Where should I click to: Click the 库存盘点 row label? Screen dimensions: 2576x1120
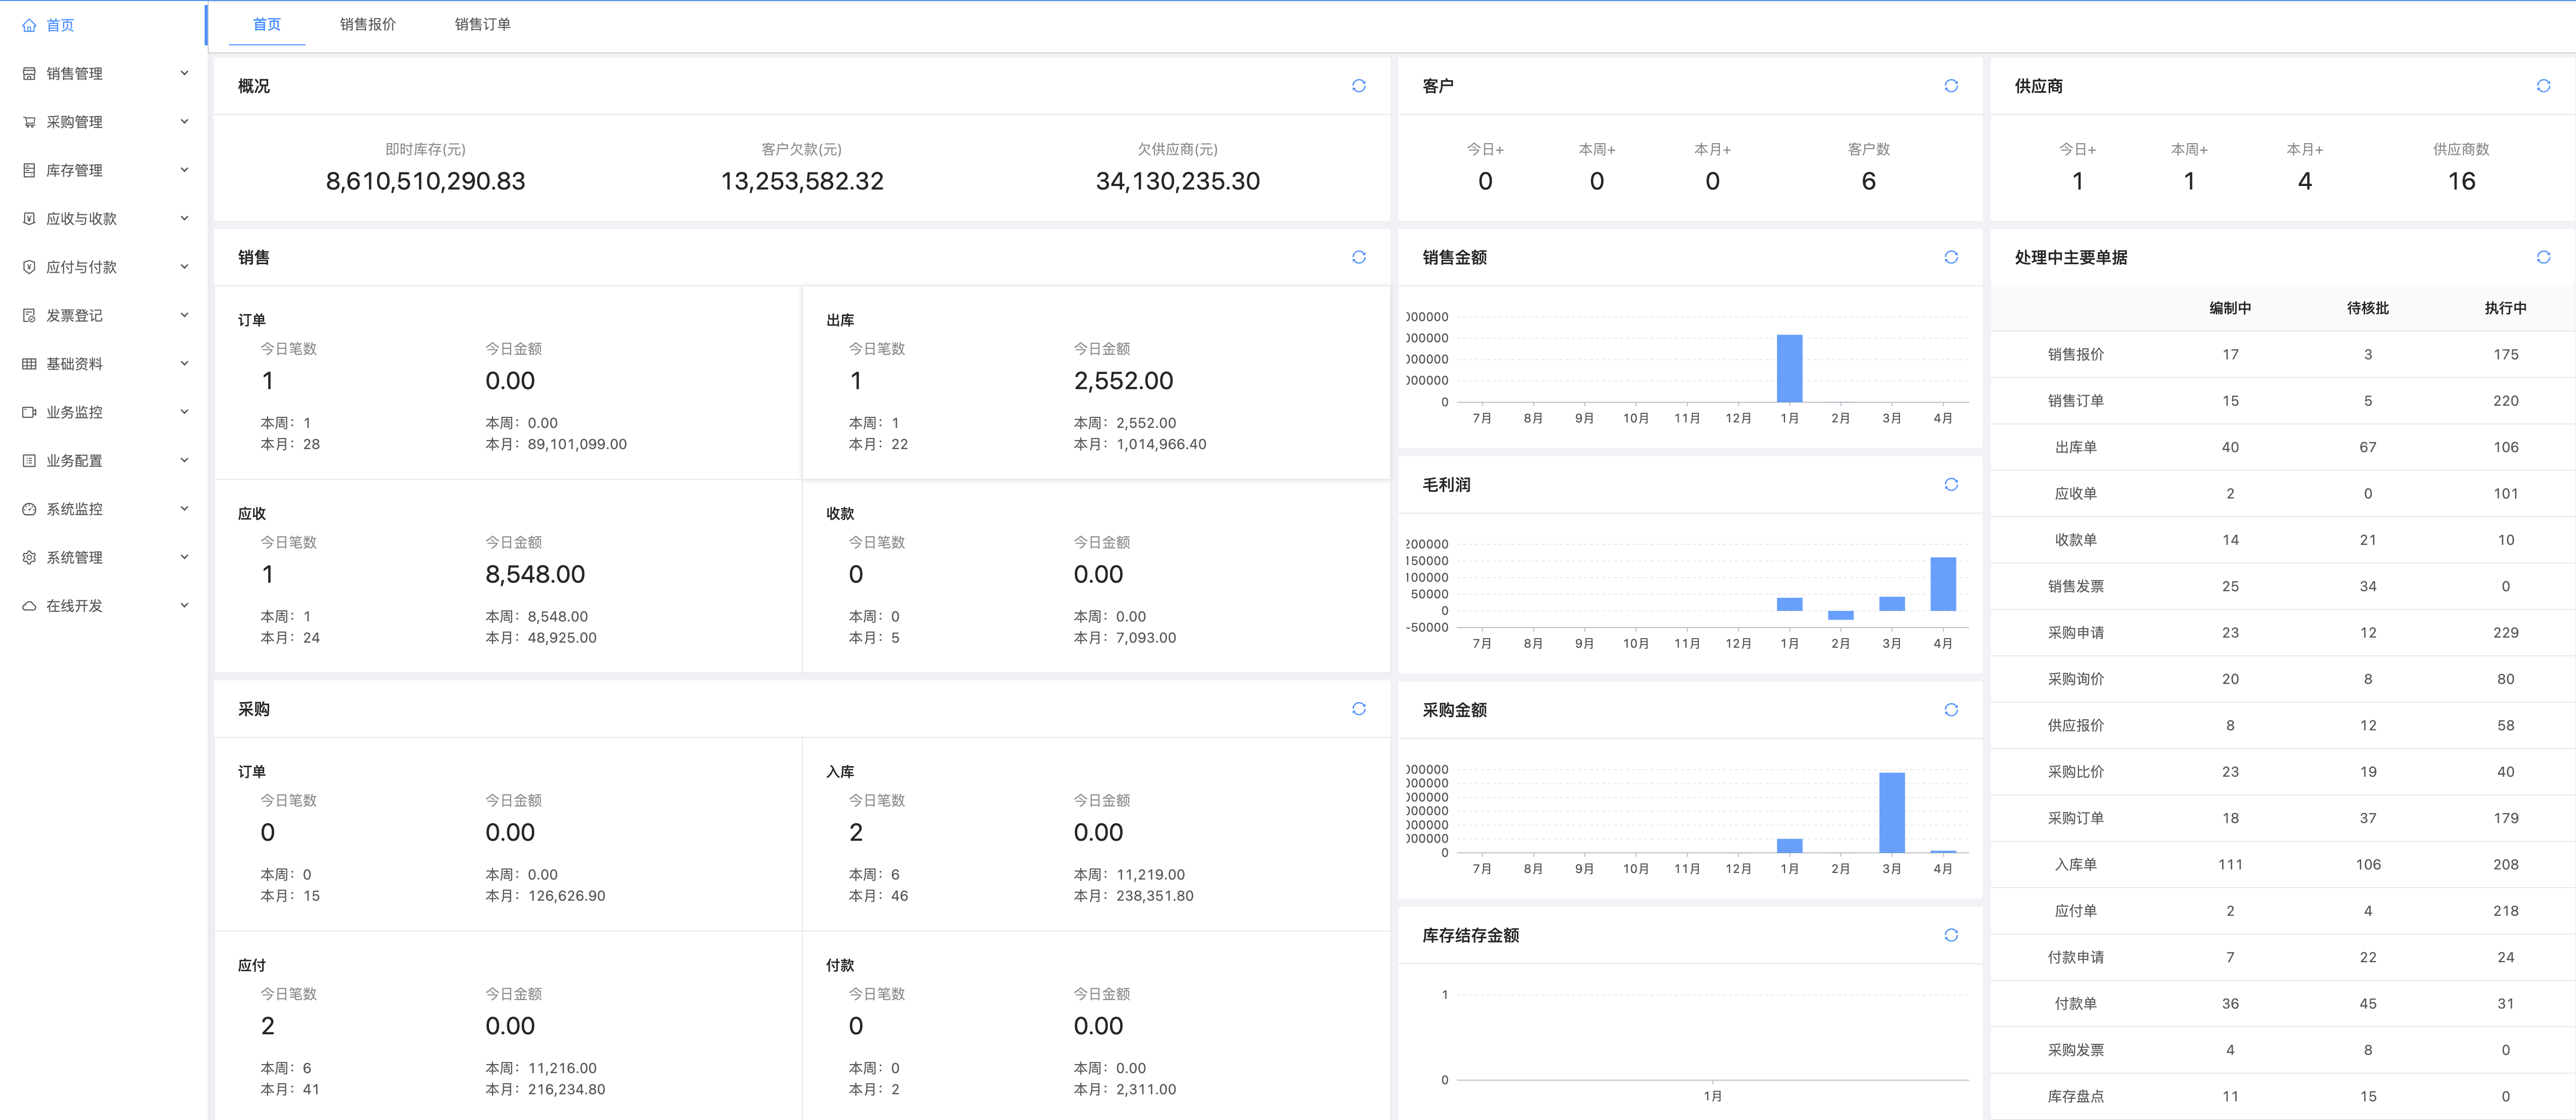click(2076, 1096)
